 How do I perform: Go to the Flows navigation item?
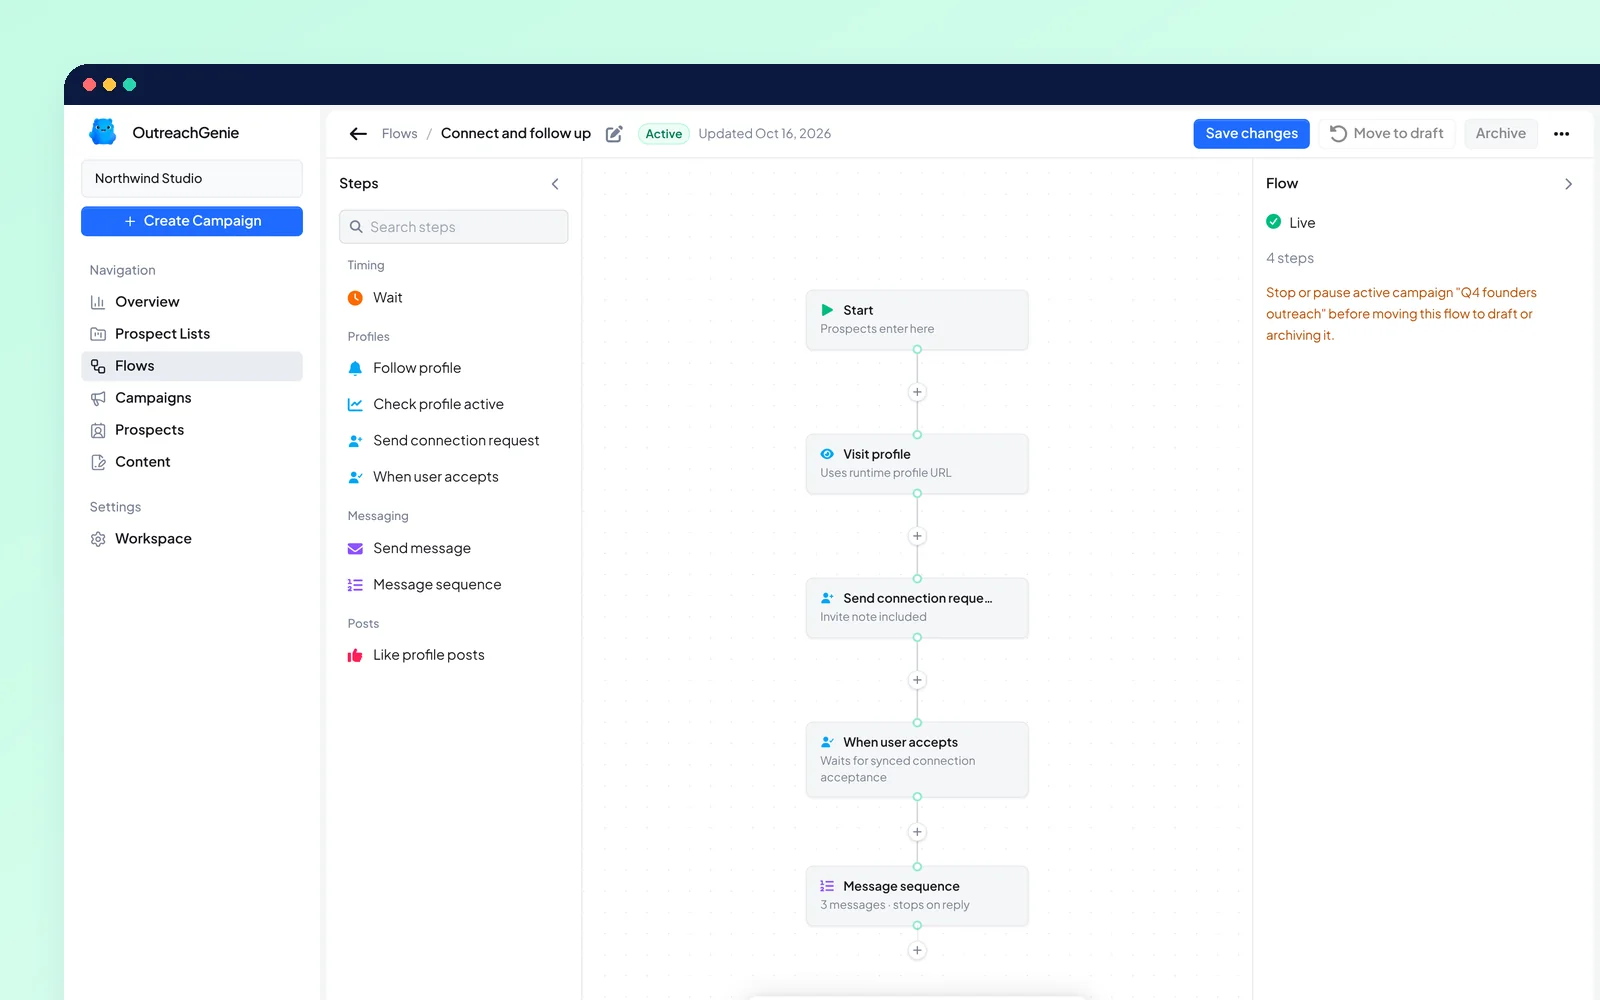192,366
